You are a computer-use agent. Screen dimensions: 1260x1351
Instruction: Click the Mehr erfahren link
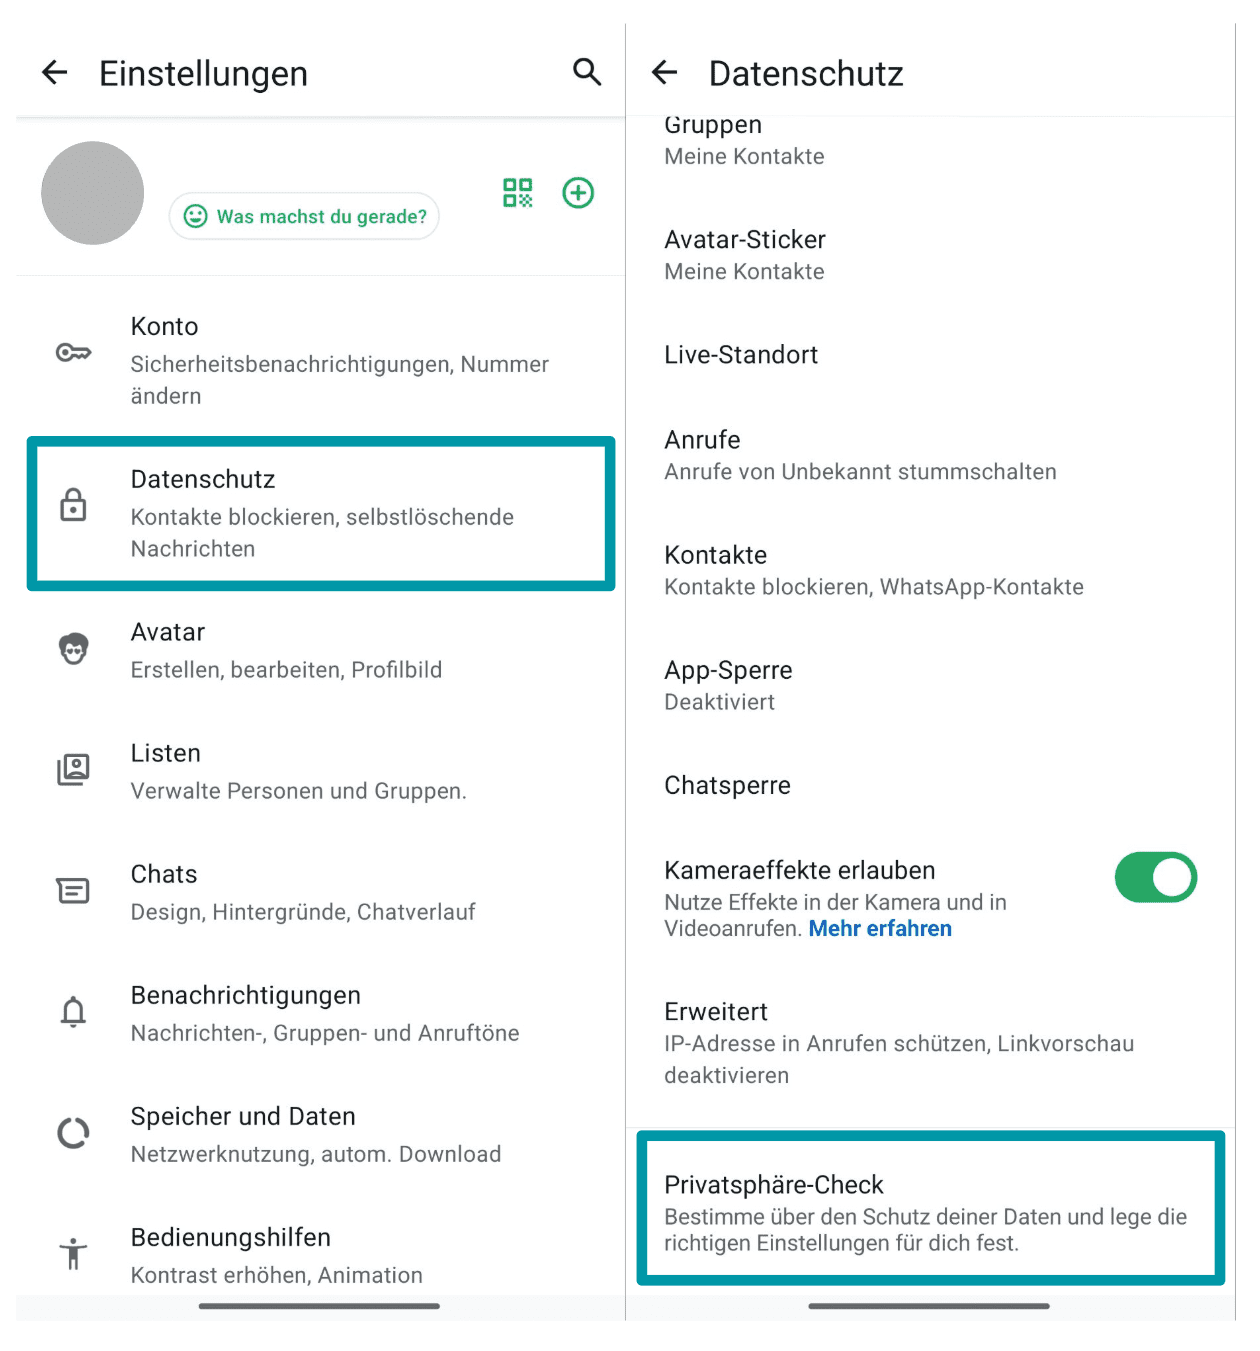point(880,929)
